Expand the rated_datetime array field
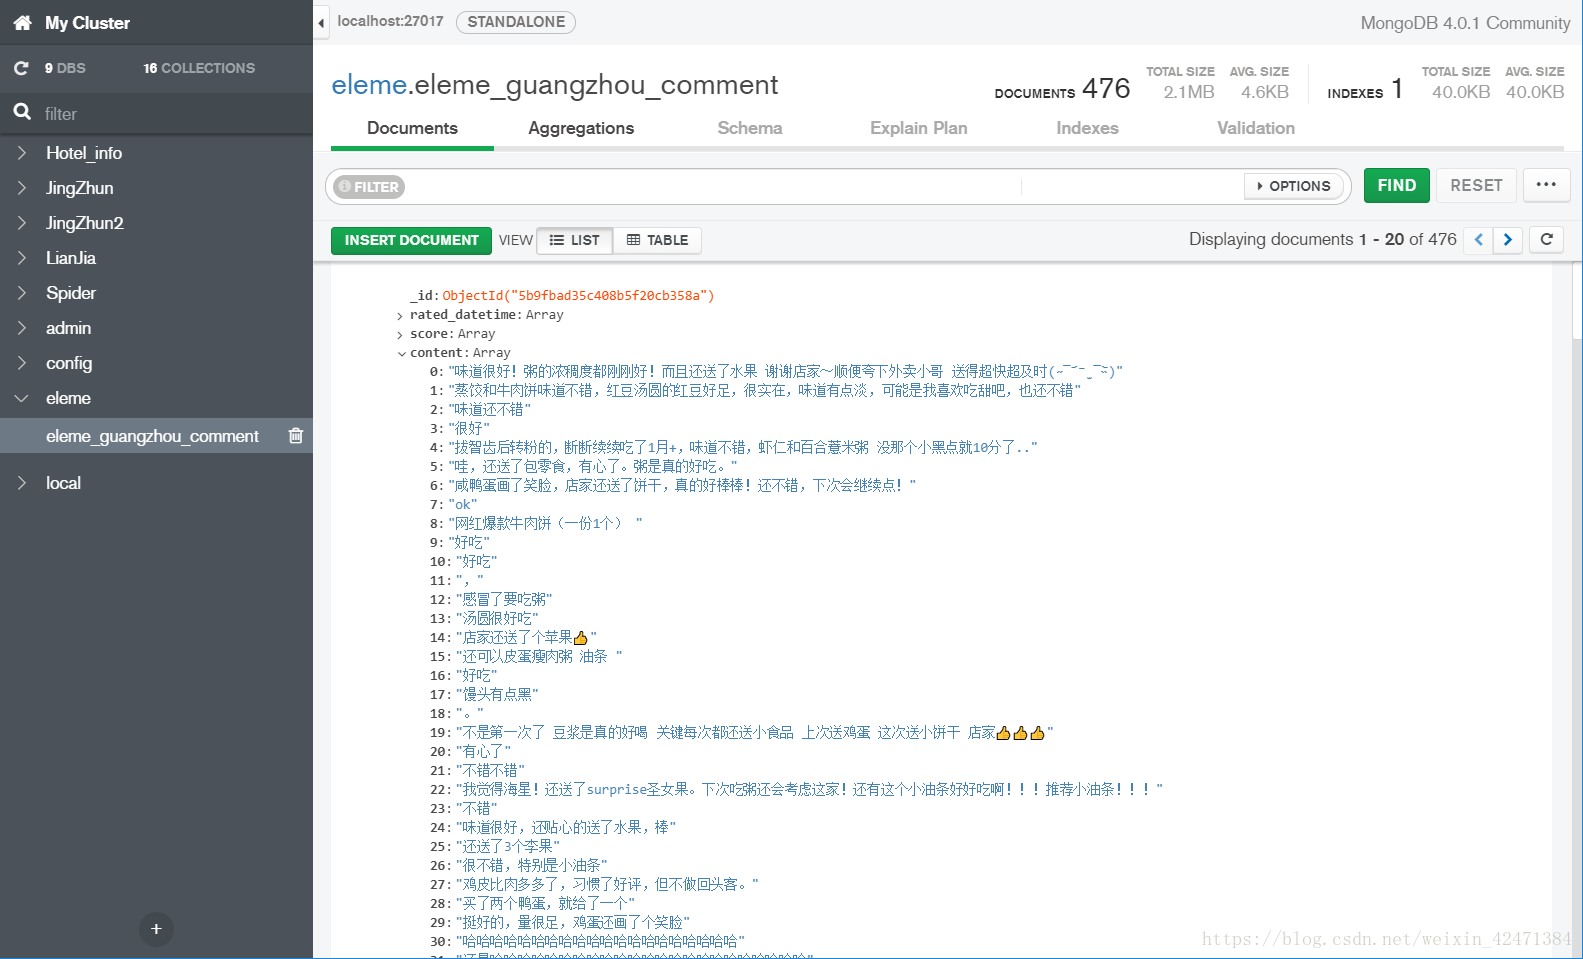The height and width of the screenshot is (959, 1583). (x=401, y=316)
